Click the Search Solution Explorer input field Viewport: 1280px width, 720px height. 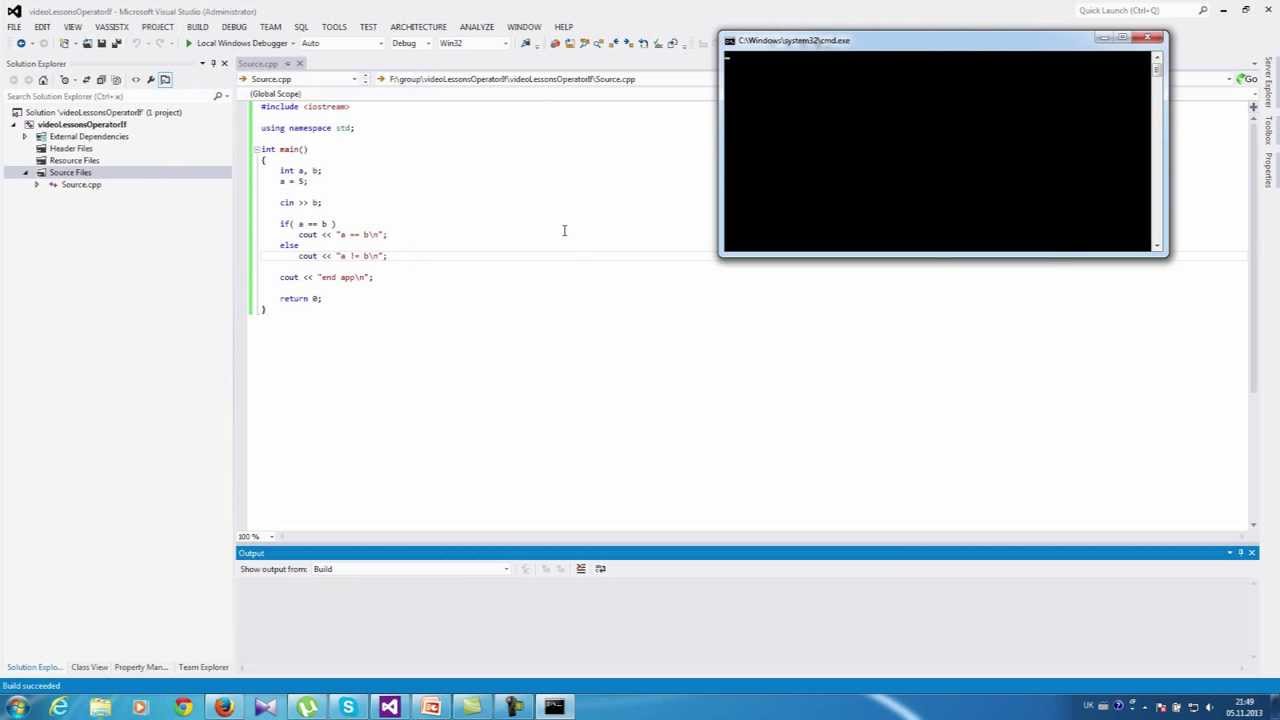click(108, 96)
